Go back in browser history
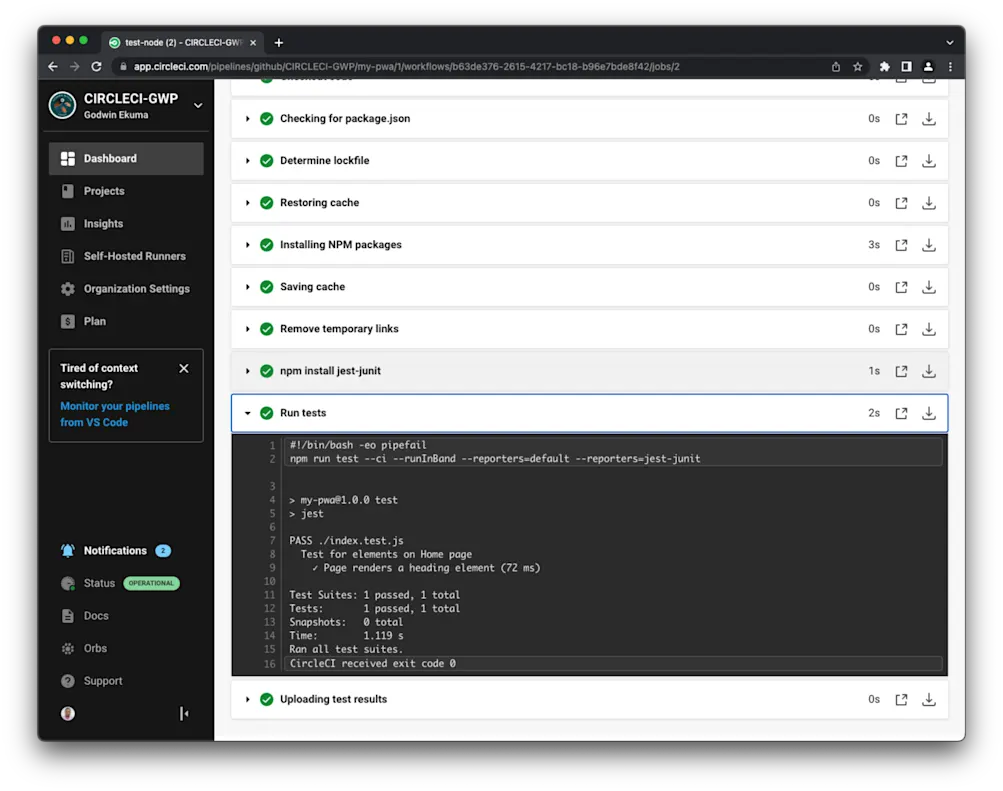Screen dimensions: 1003x791 [x=53, y=67]
